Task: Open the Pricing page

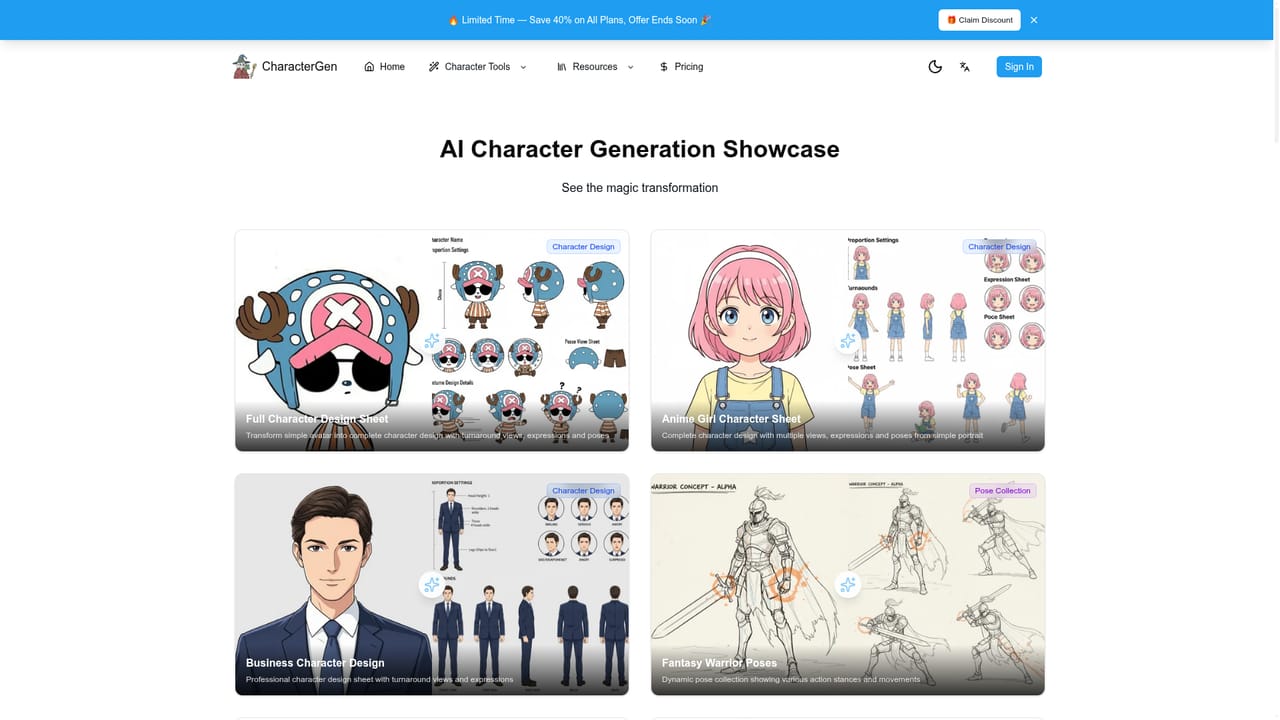Action: click(681, 67)
